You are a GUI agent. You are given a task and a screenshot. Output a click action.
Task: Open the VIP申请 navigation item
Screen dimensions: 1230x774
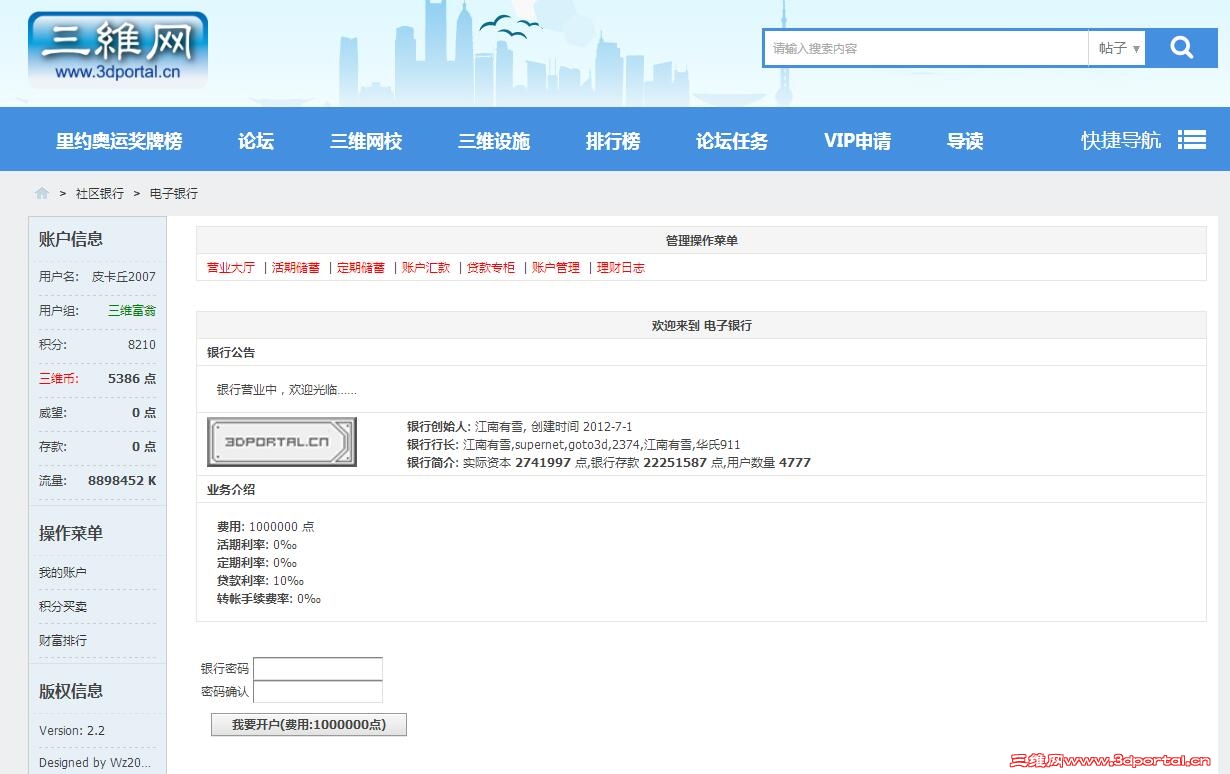pyautogui.click(x=857, y=141)
